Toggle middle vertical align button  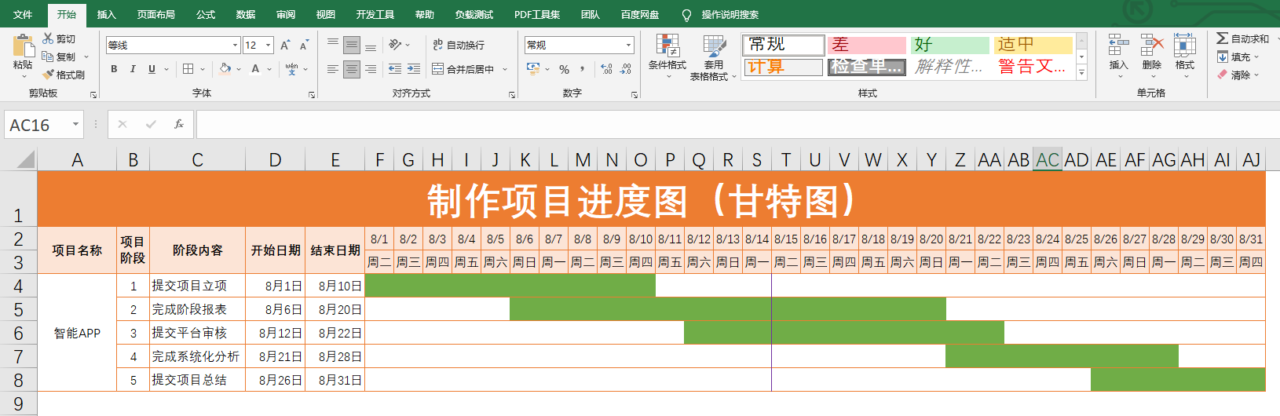tap(351, 45)
